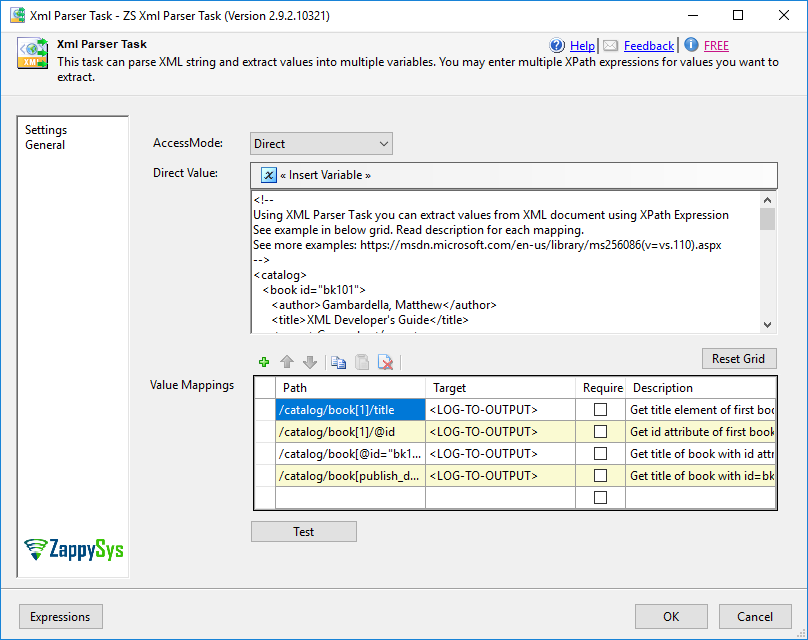Select Path cell /catalog/book[1]/@id
808x640 pixels.
(350, 432)
